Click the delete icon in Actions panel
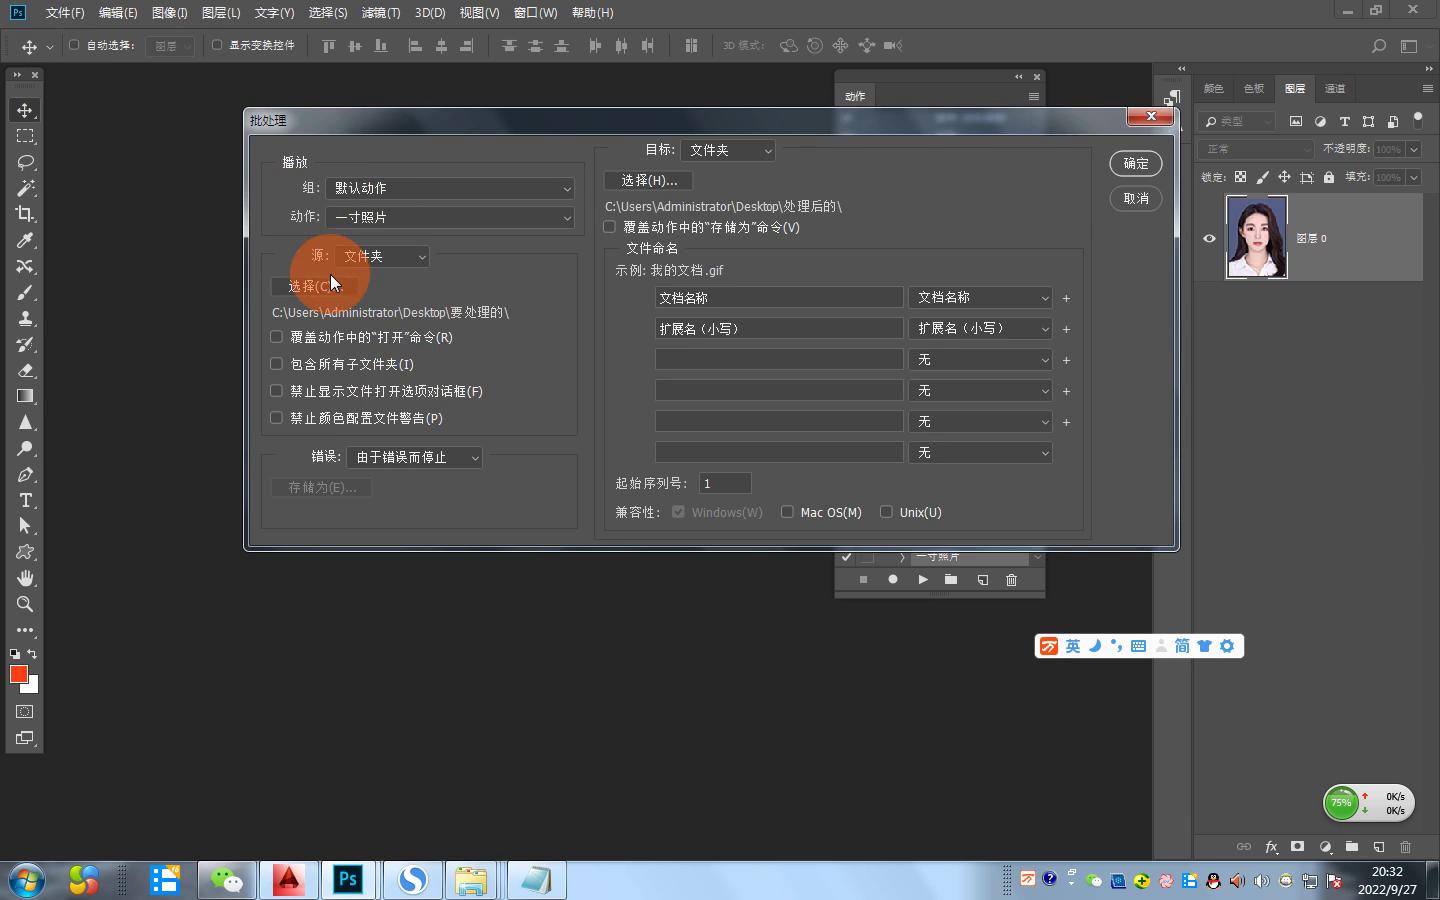This screenshot has height=900, width=1440. click(x=1011, y=580)
